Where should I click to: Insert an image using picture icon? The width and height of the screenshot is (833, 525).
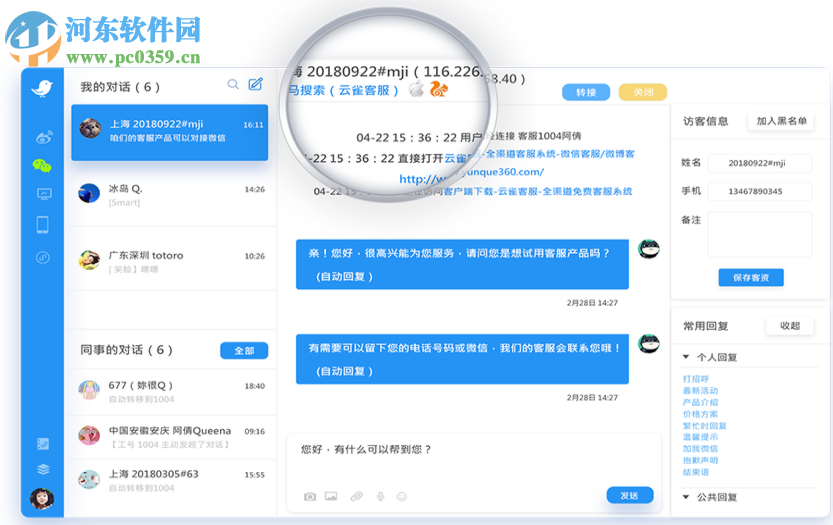(x=331, y=496)
